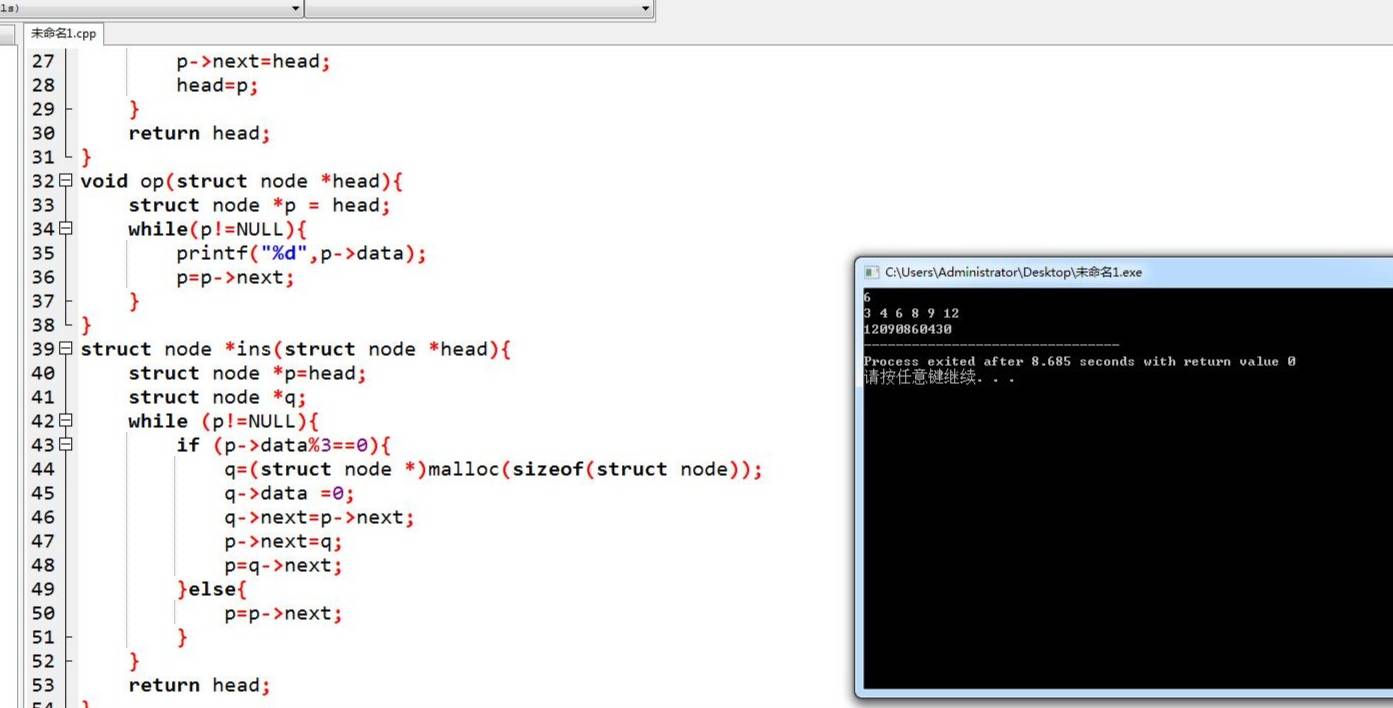Viewport: 1393px width, 708px height.
Task: Click the p=p->next; statement on line 36
Action: (235, 277)
